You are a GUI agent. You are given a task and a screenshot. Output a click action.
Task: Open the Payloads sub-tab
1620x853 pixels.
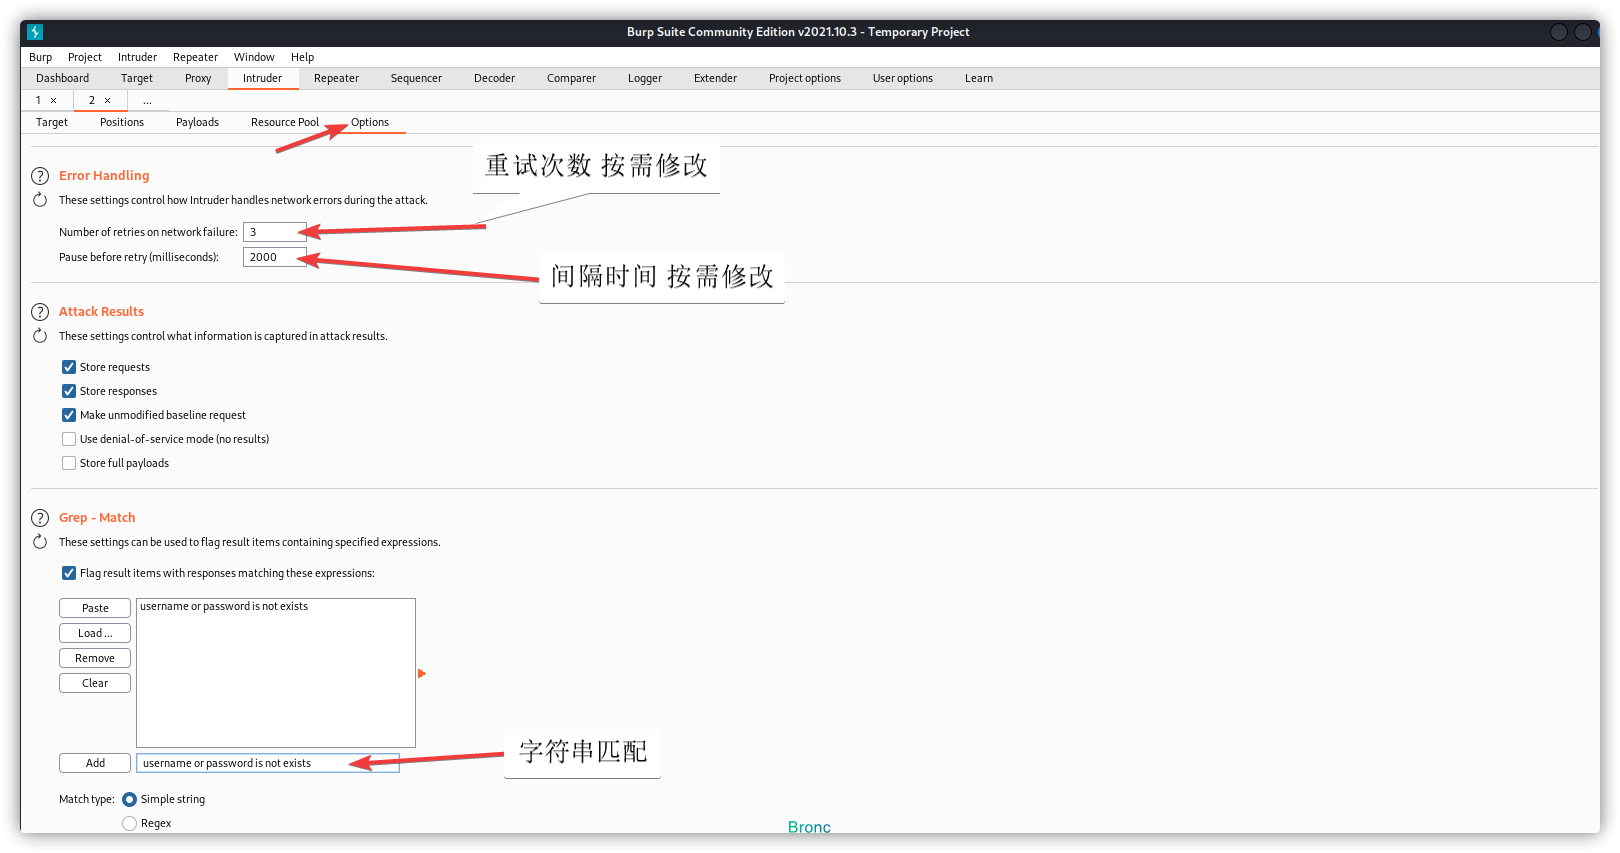click(x=197, y=122)
